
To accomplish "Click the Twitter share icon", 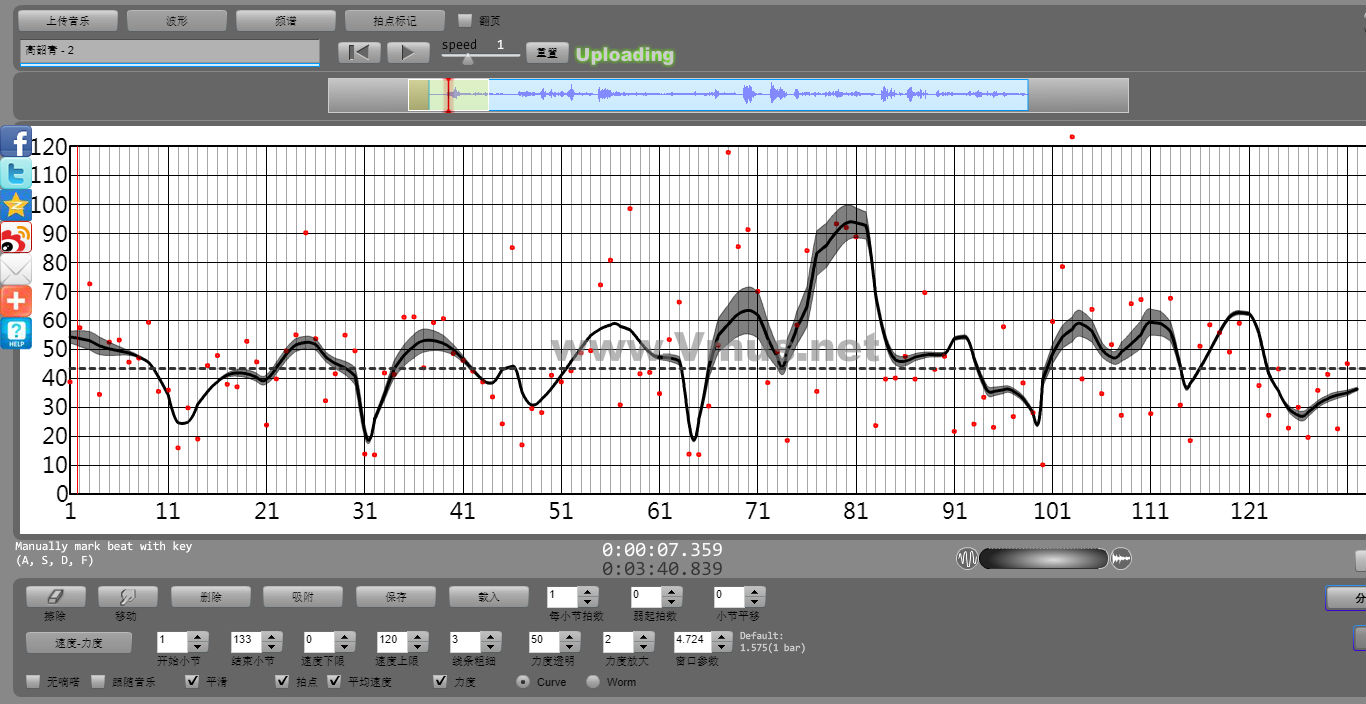I will click(16, 173).
